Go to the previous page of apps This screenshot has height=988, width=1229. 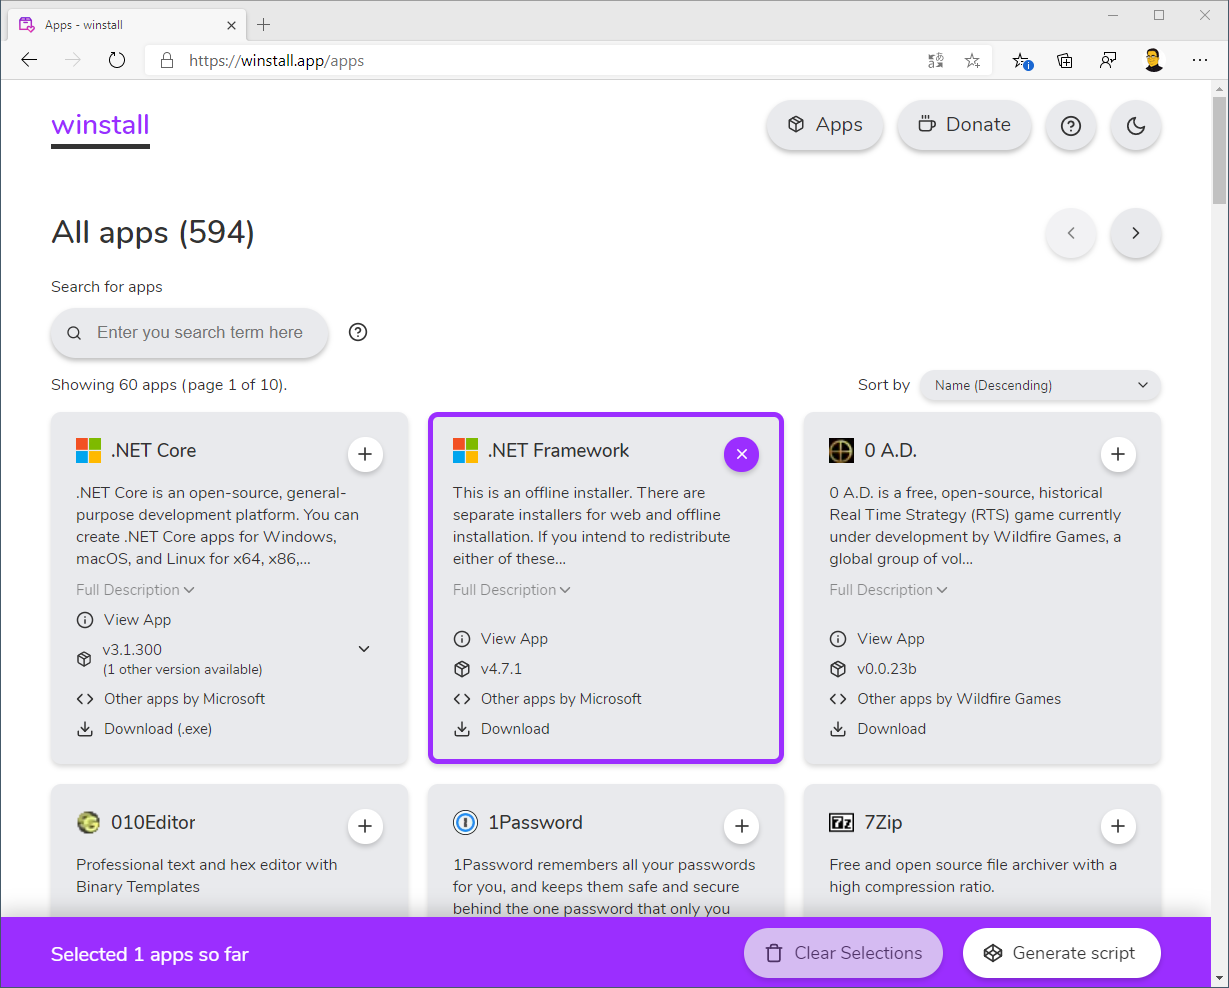click(x=1070, y=233)
